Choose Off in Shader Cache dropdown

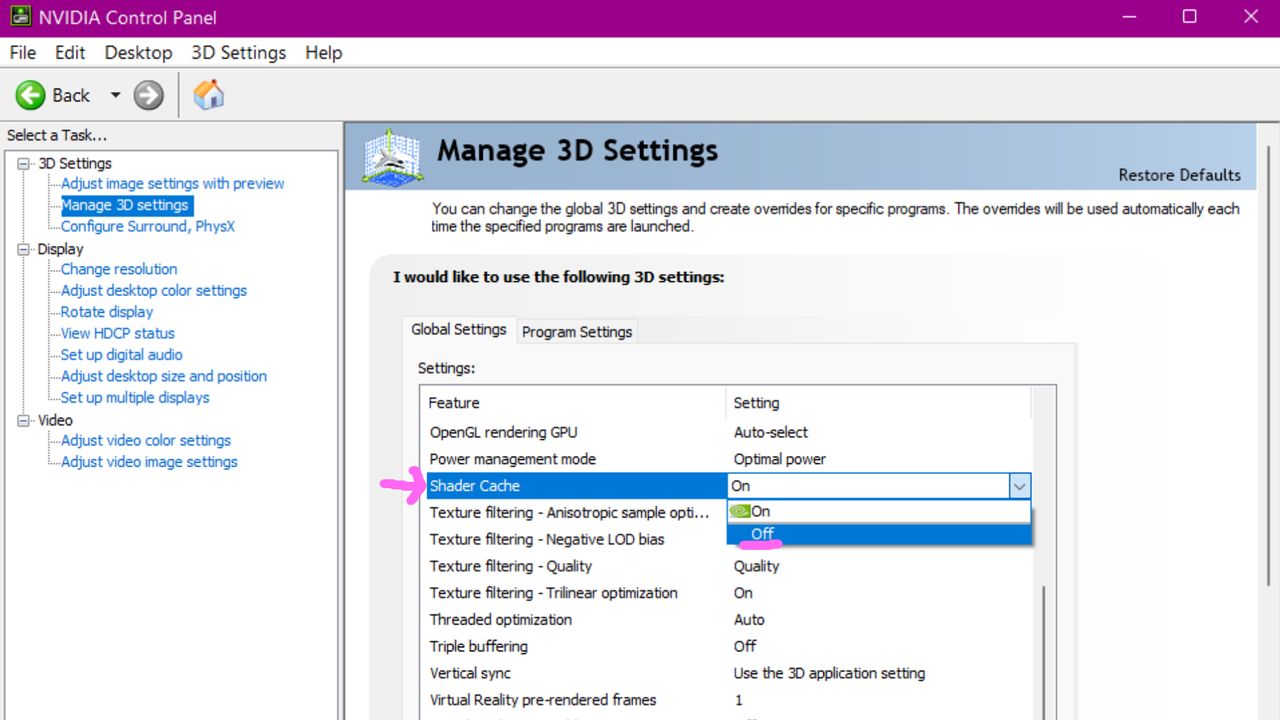pos(879,534)
